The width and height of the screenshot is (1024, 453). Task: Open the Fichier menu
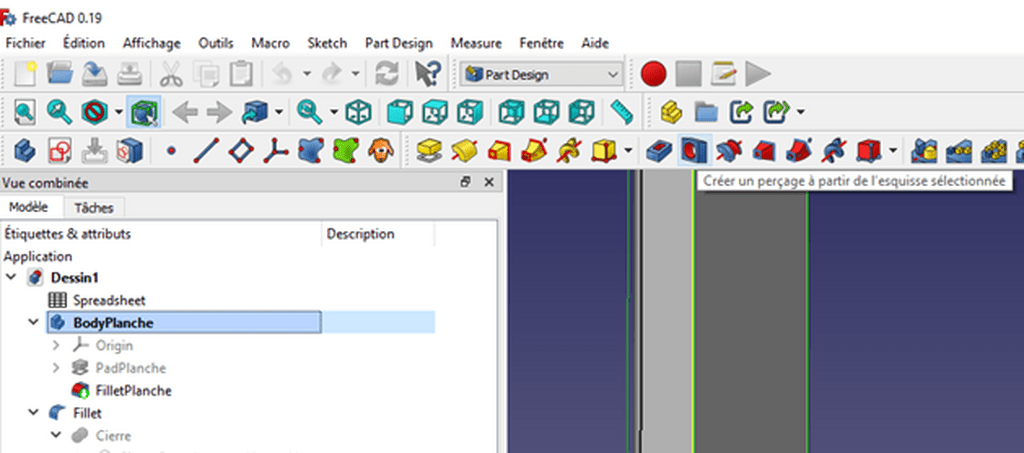point(25,43)
